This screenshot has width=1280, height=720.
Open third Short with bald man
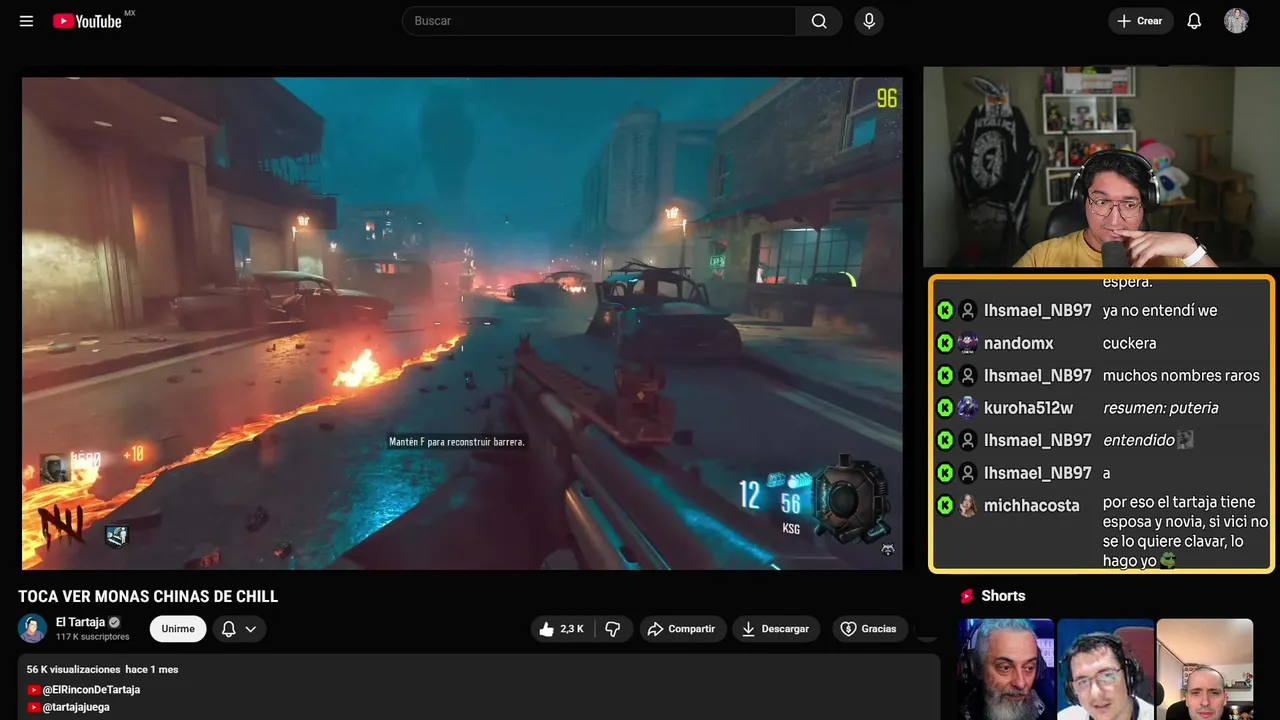tap(1204, 669)
